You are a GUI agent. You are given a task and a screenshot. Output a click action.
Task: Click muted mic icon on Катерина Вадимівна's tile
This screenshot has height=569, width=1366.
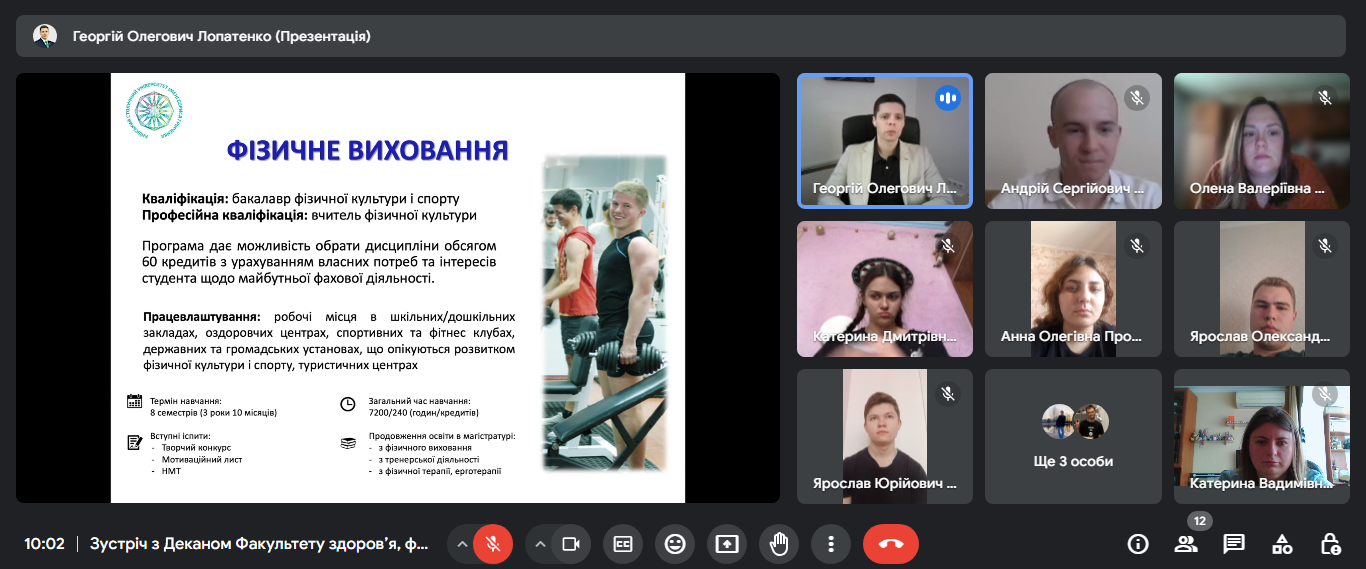tap(1324, 394)
